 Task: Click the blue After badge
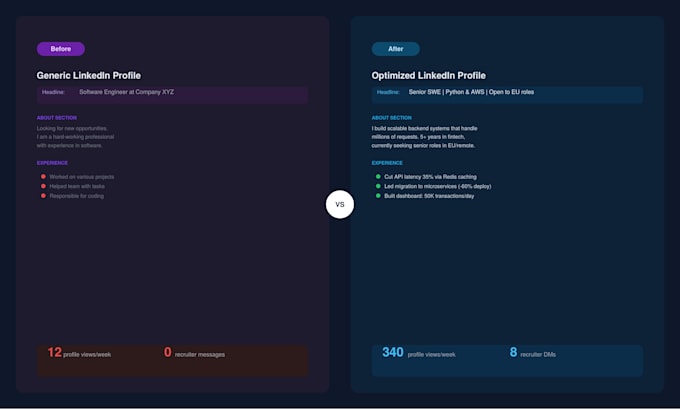(396, 49)
